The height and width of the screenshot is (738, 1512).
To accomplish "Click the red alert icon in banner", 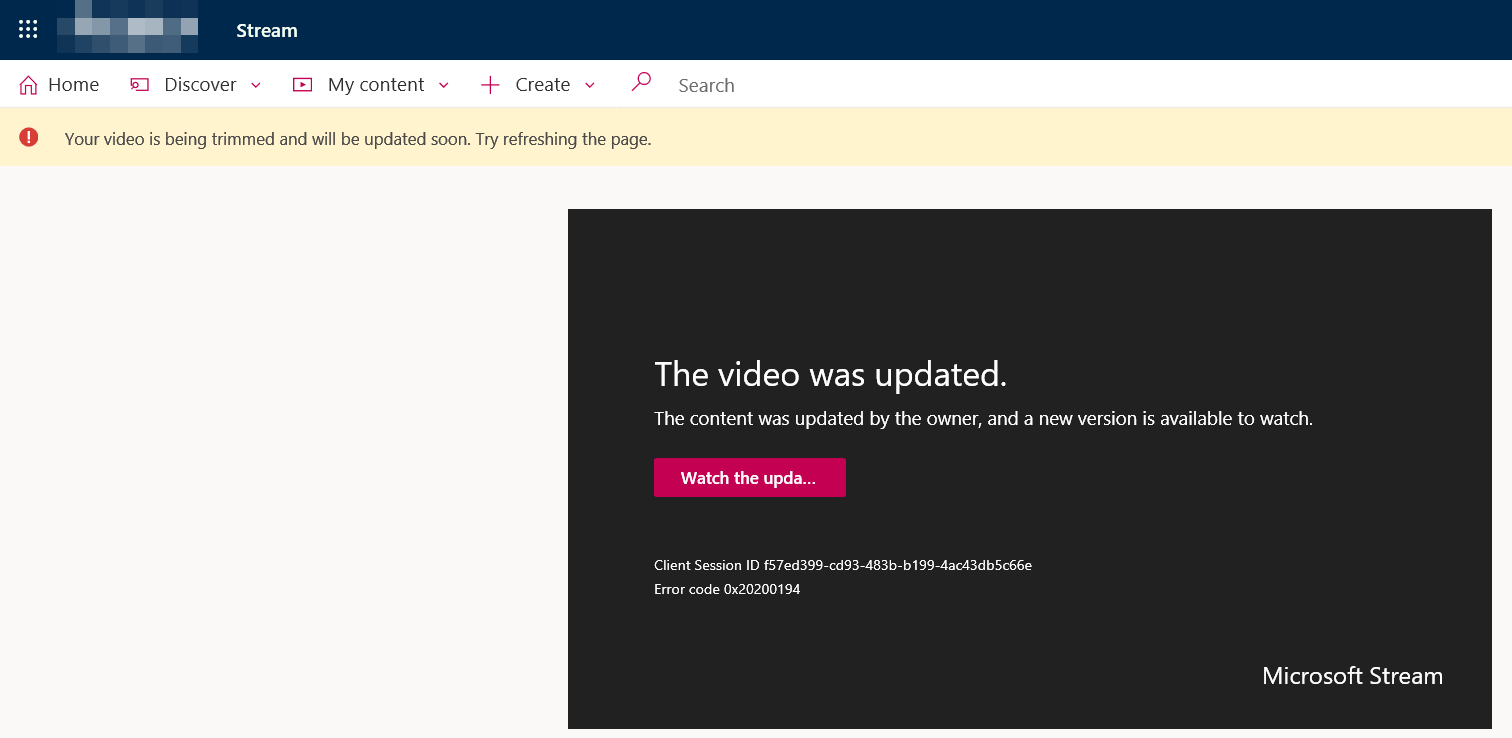I will pos(28,137).
